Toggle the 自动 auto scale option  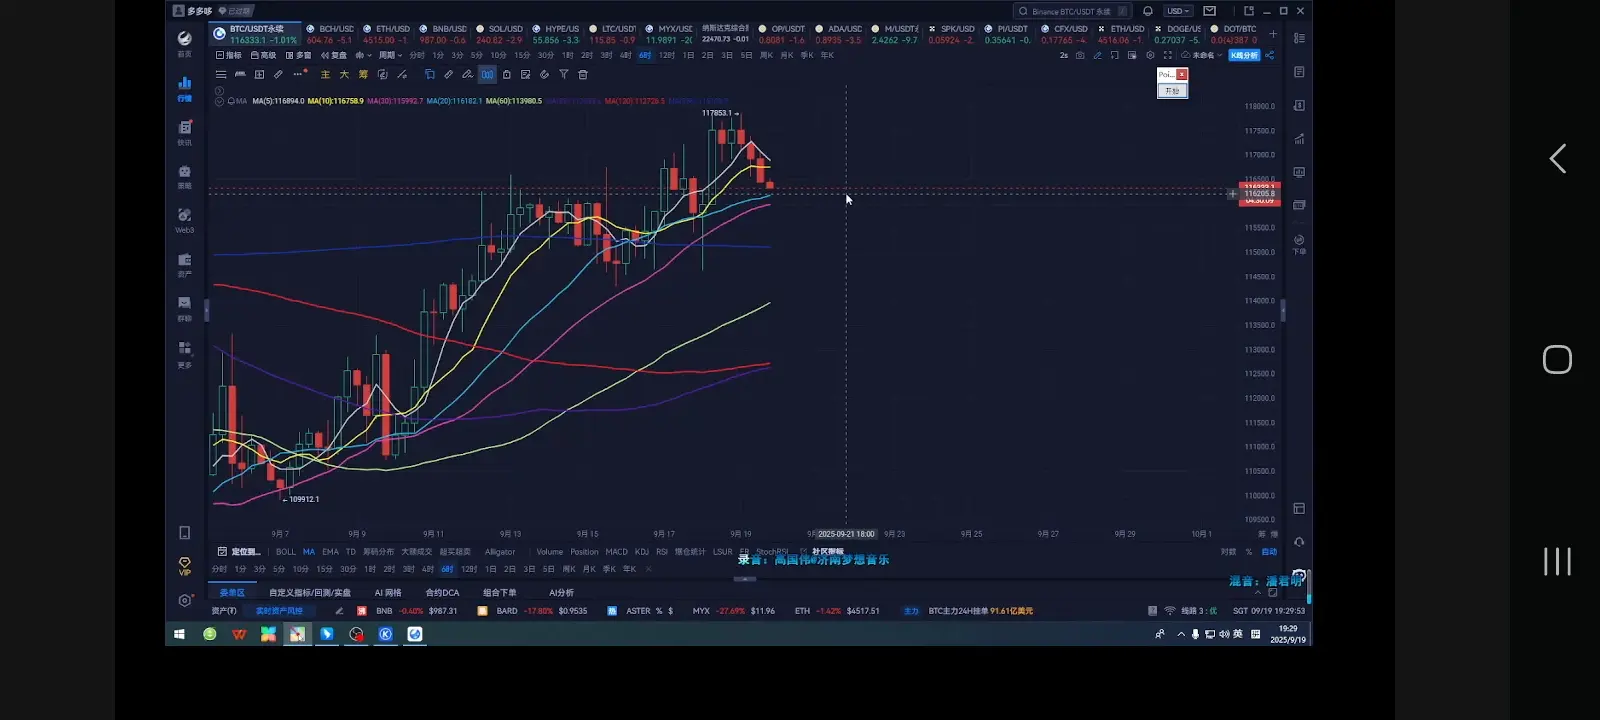1269,552
